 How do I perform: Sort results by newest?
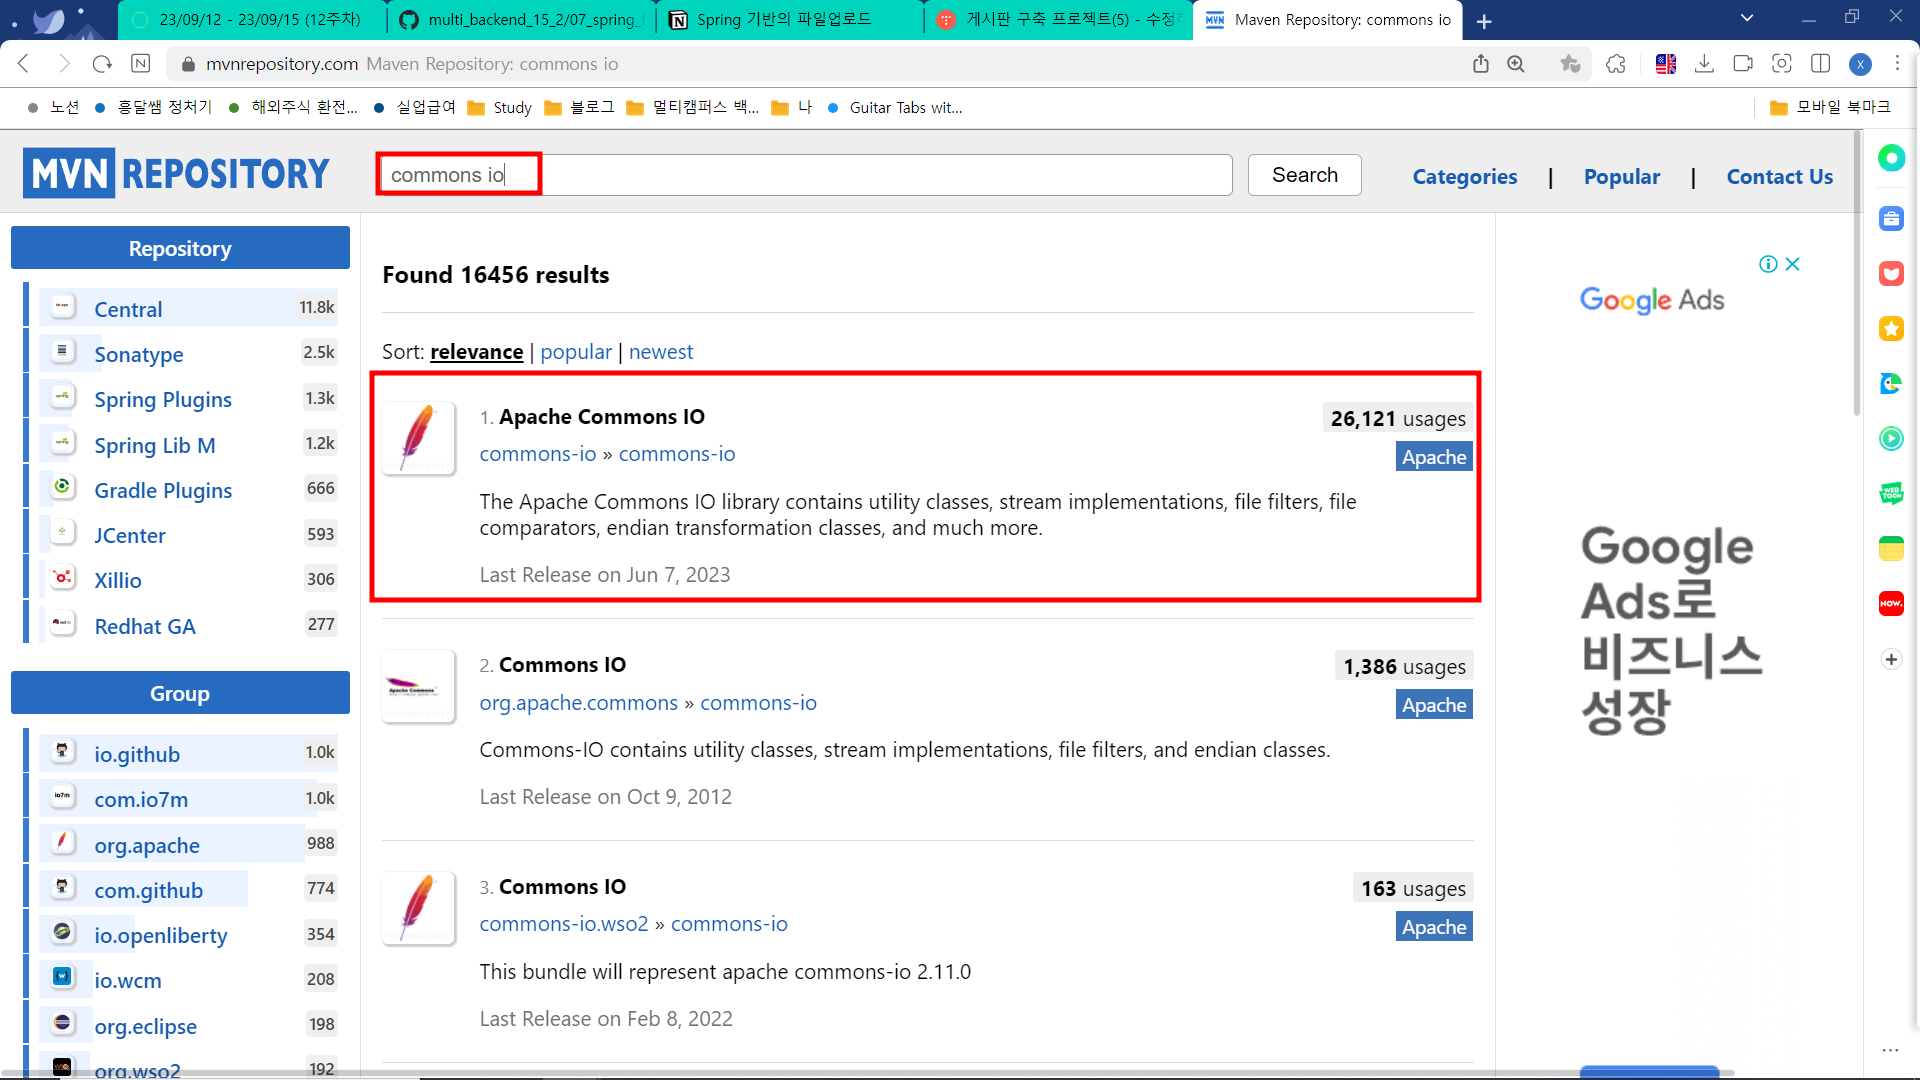pos(660,352)
